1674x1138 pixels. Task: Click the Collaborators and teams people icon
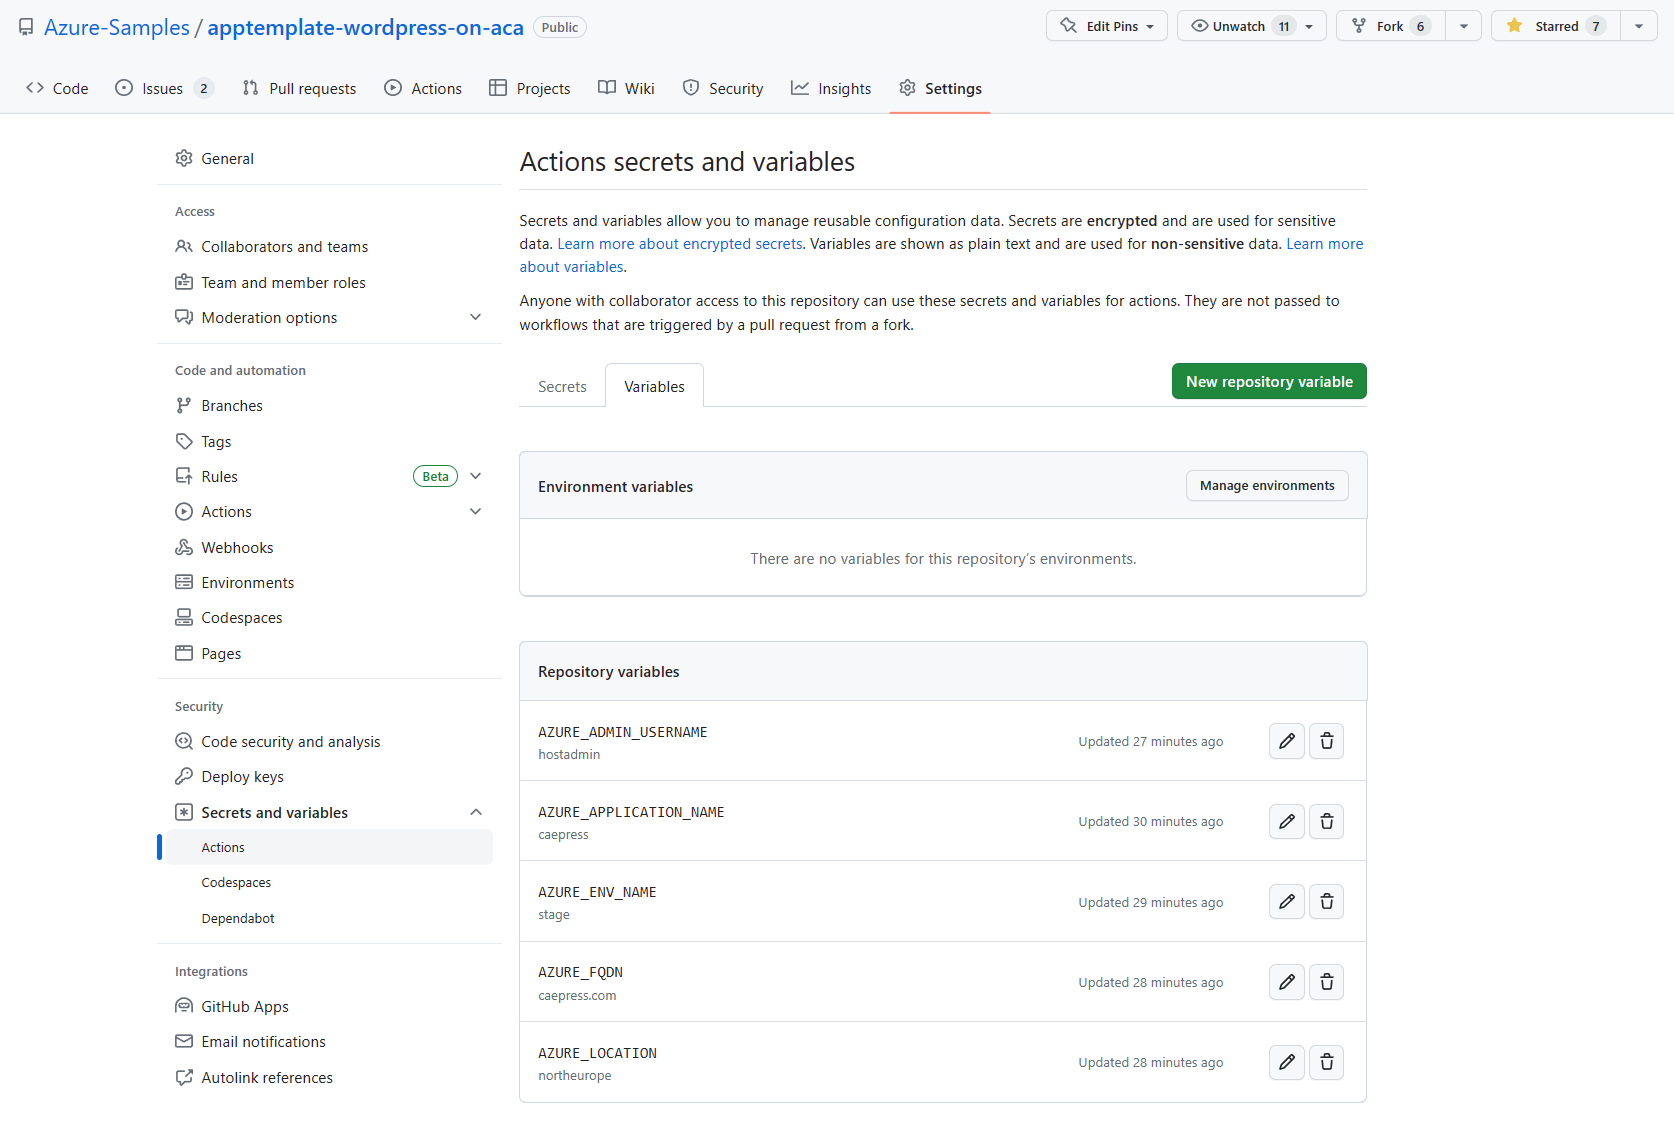click(x=184, y=246)
